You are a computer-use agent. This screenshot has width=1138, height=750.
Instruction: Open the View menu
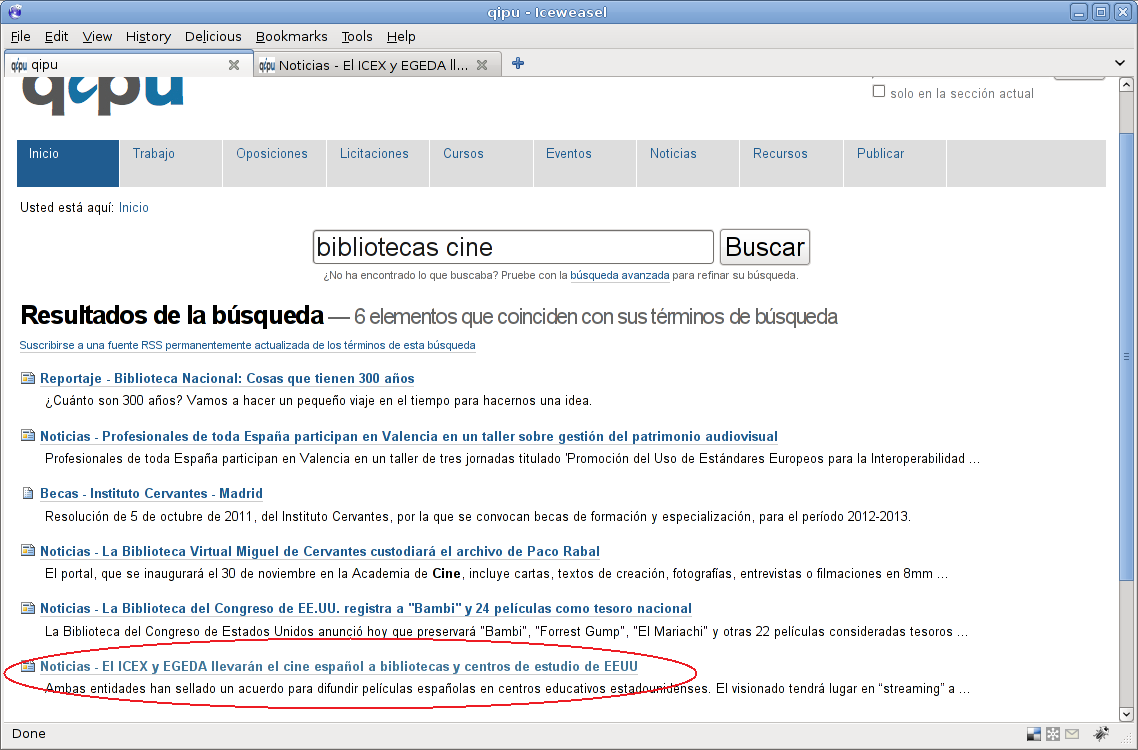coord(97,36)
